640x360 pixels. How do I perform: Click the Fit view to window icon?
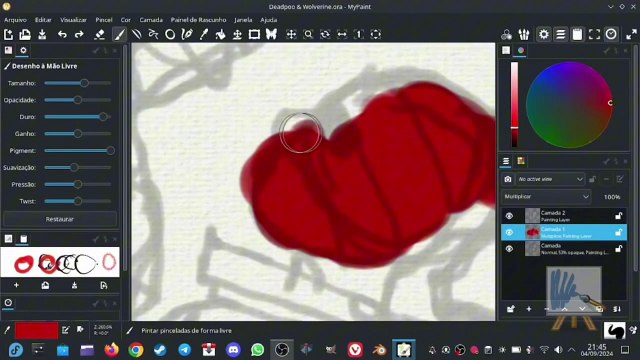pyautogui.click(x=376, y=35)
